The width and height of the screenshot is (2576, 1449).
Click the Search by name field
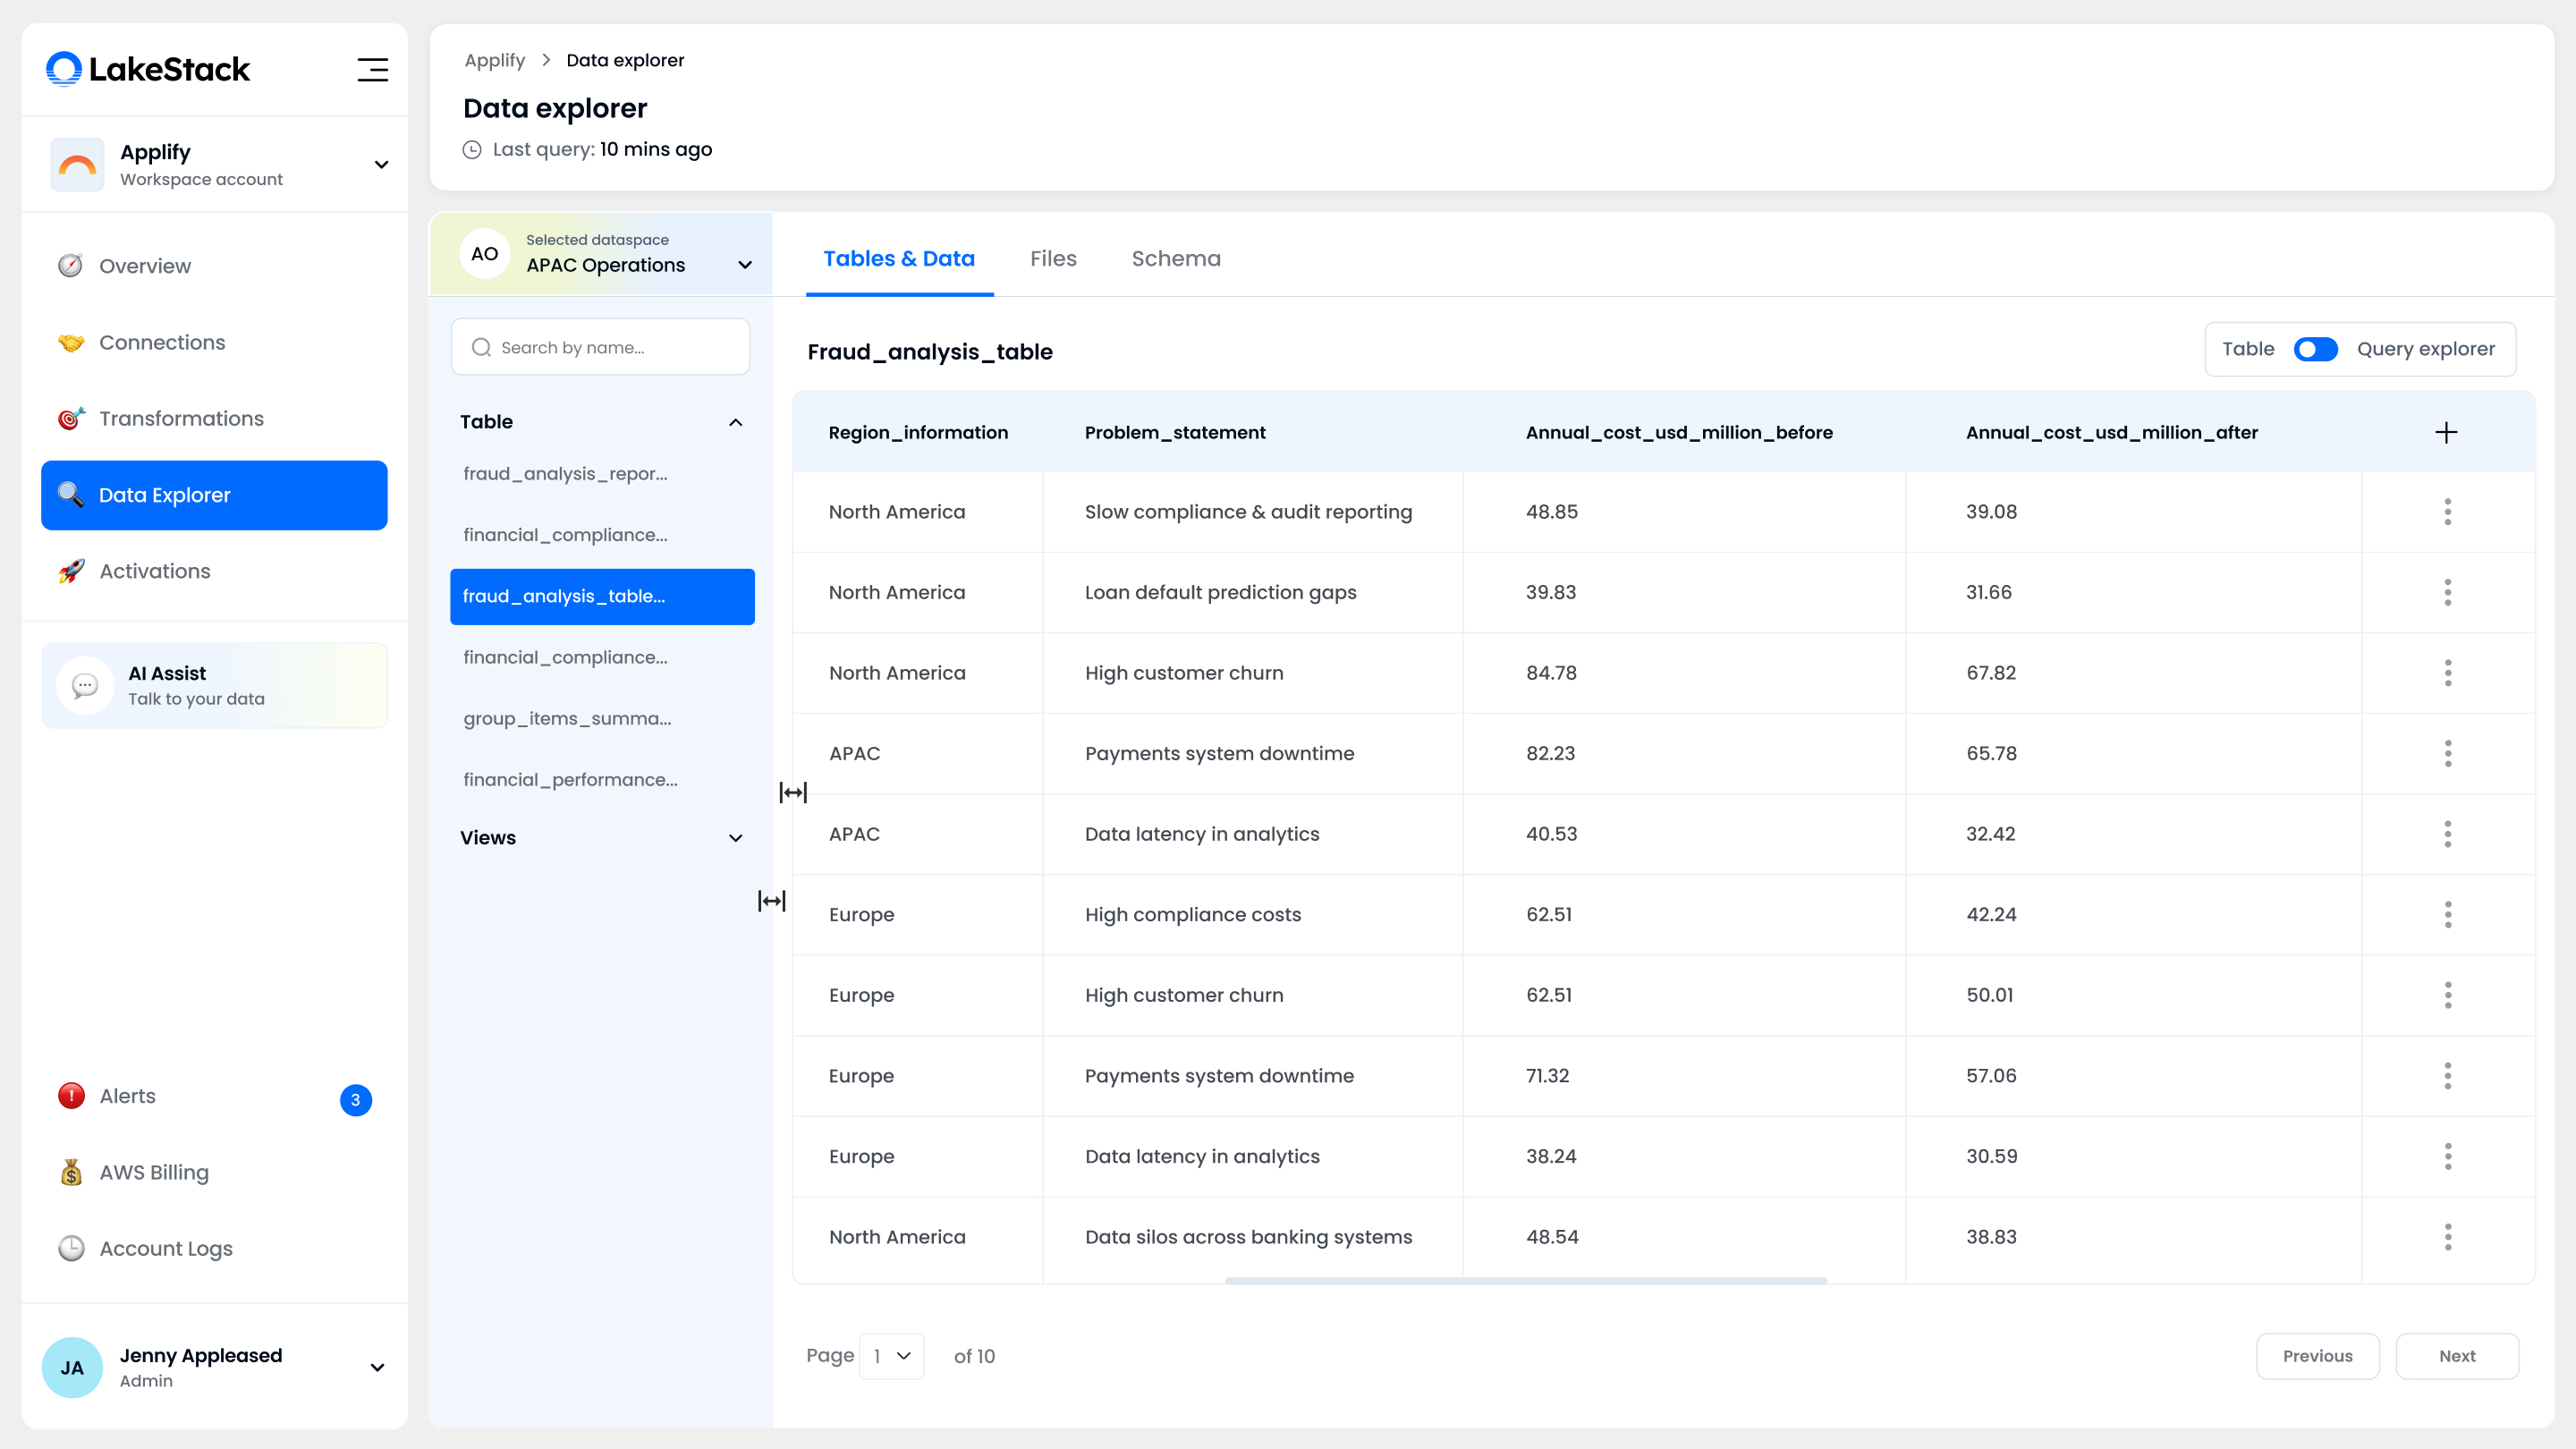click(x=600, y=347)
